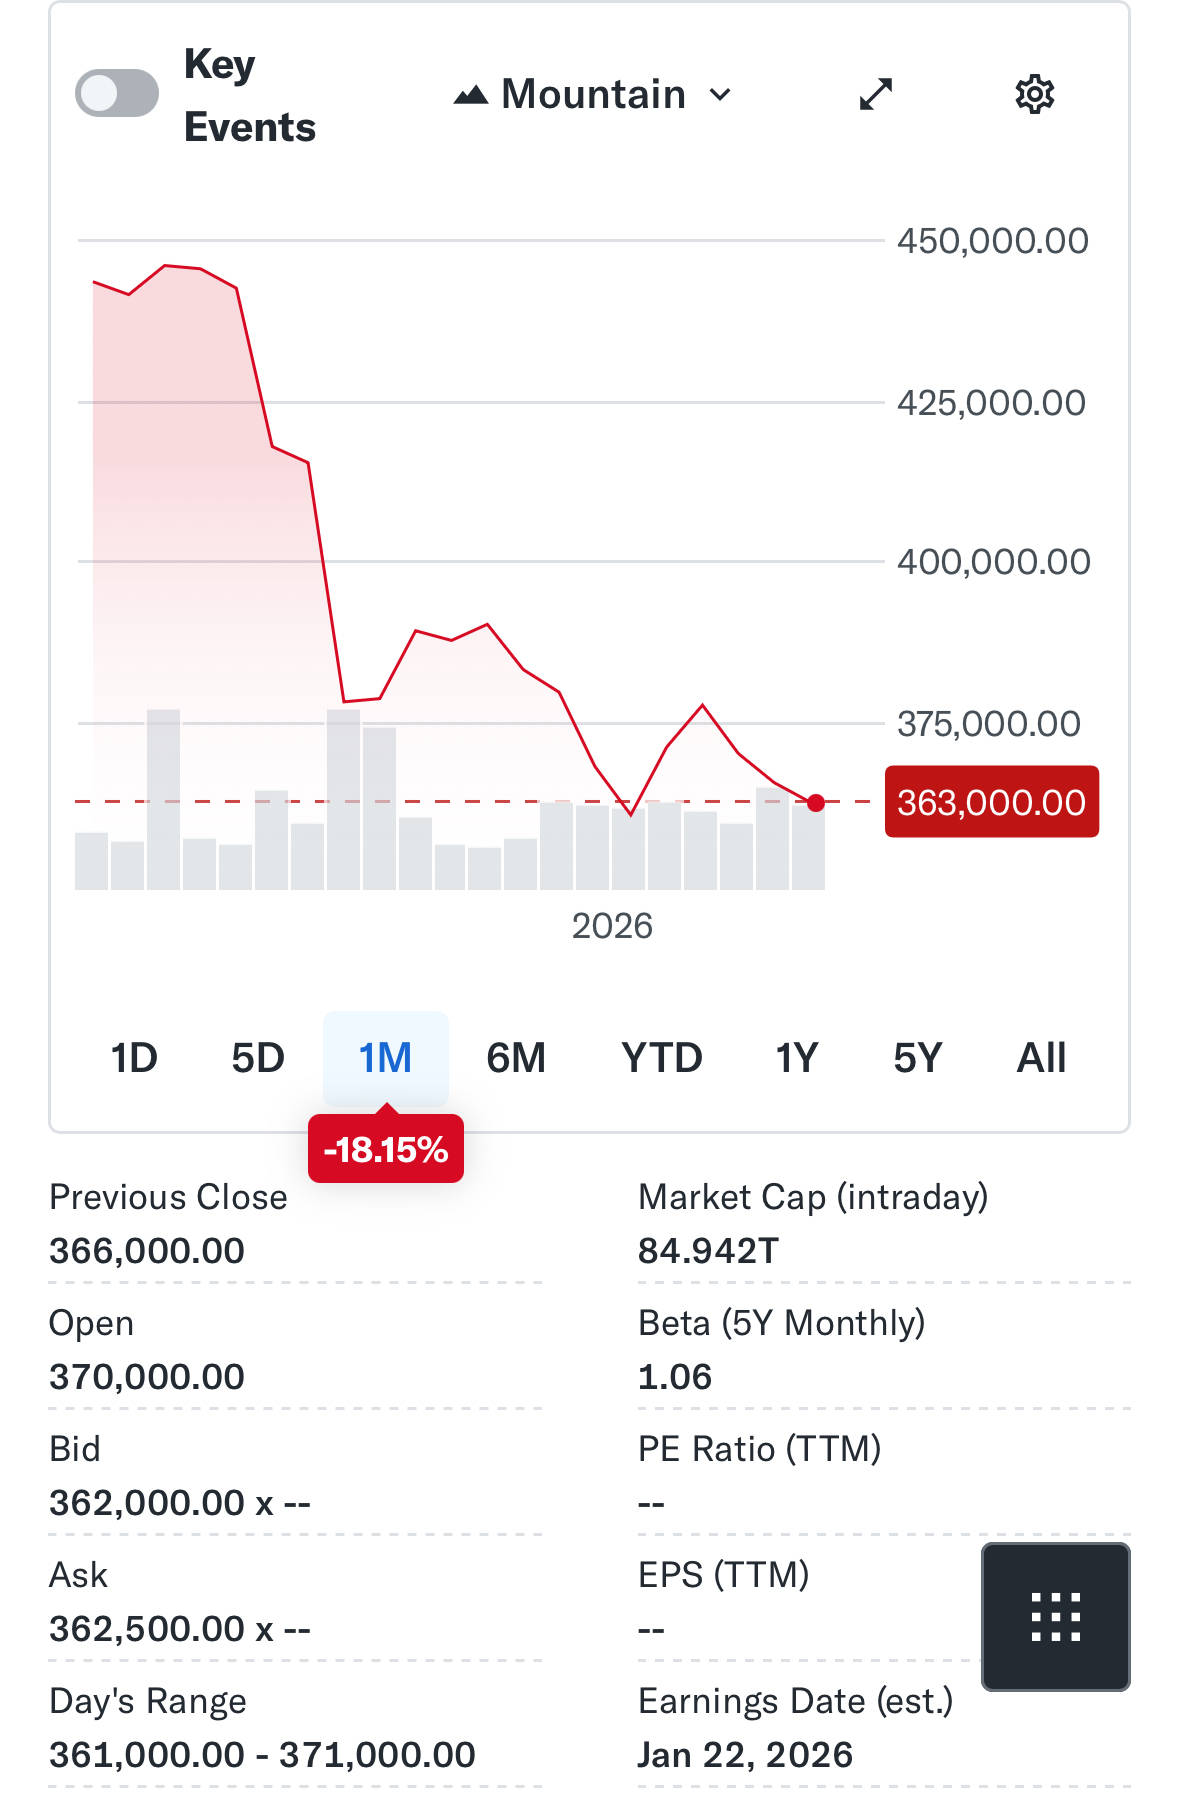Click the chevron next to Mountain
Viewport: 1179px width, 1801px height.
pyautogui.click(x=721, y=96)
